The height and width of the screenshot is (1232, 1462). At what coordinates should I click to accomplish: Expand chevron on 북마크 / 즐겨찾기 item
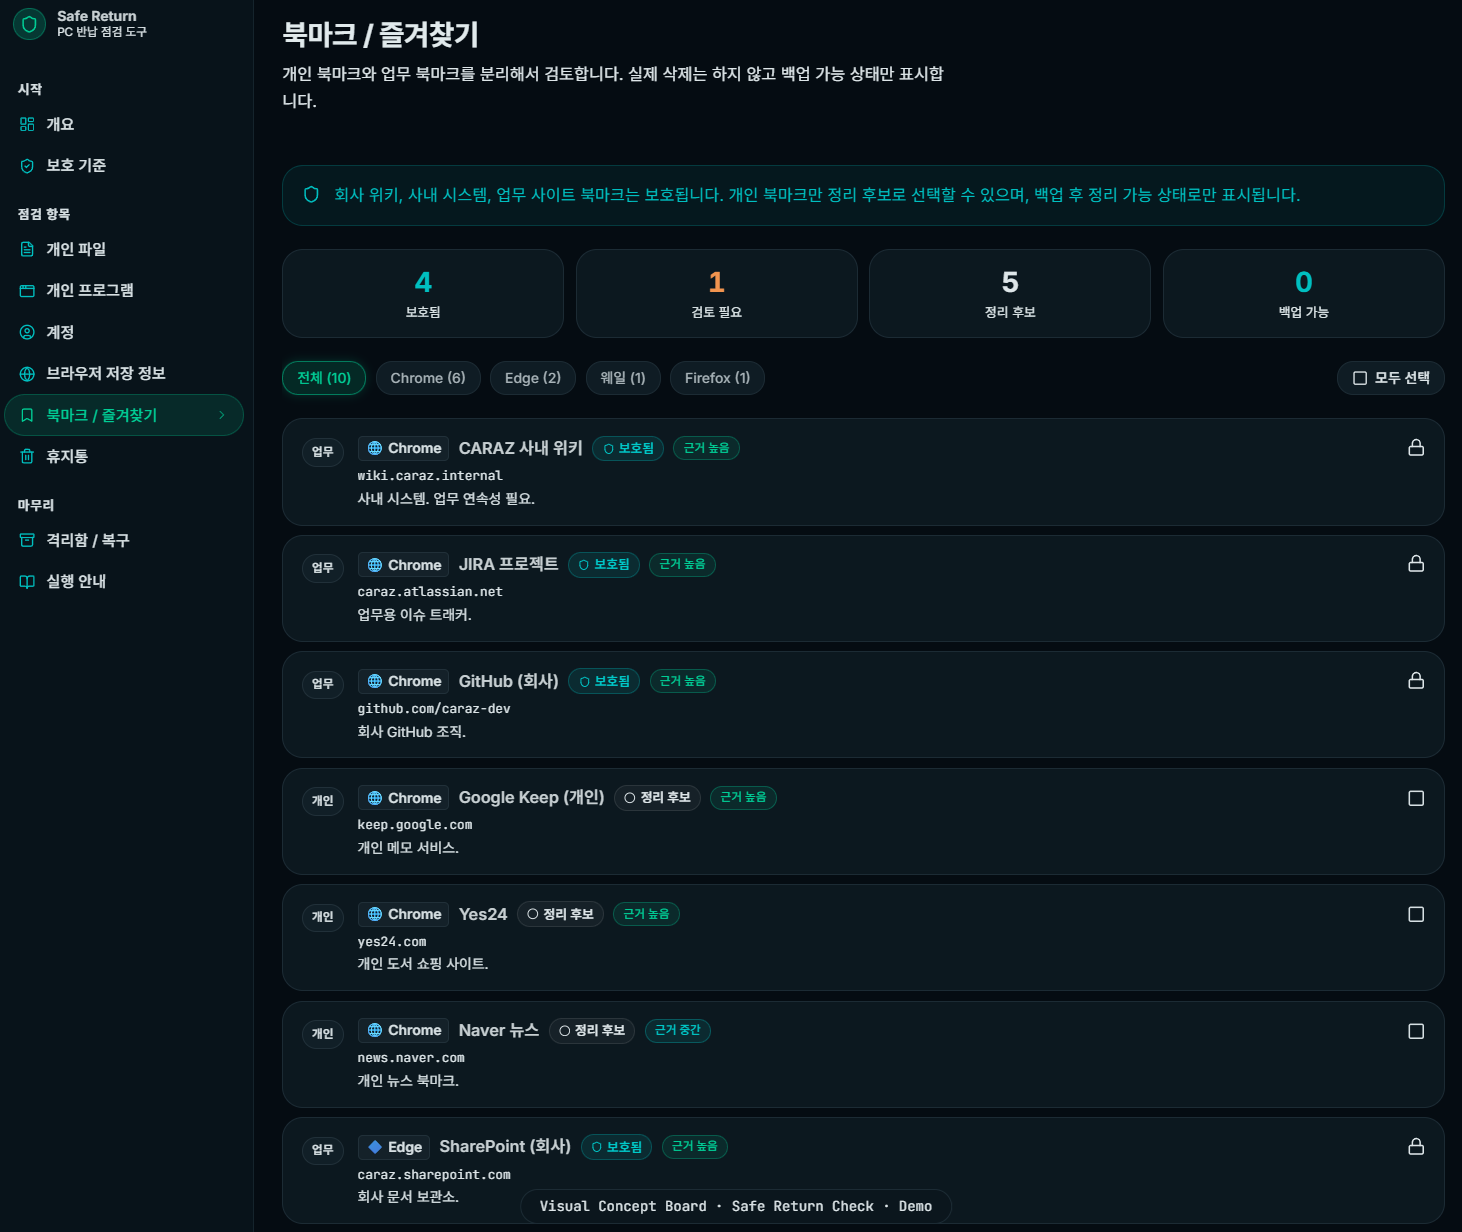(222, 415)
